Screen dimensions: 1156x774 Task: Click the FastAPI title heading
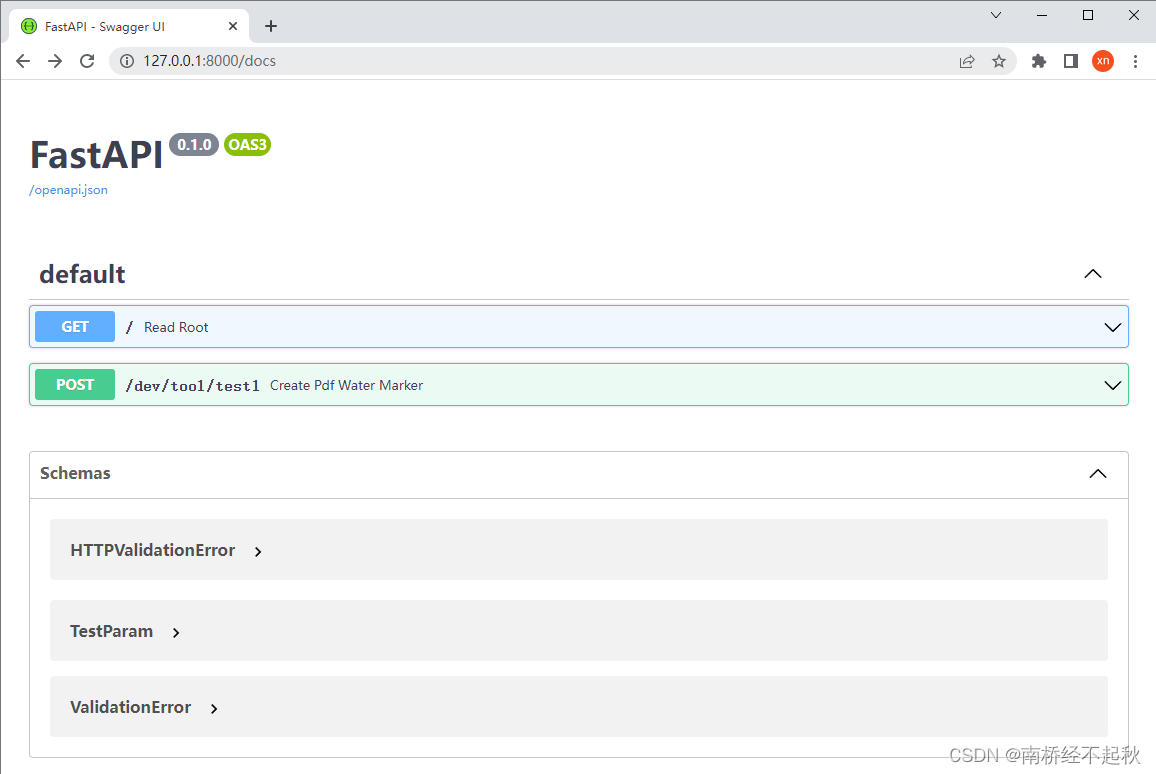(x=96, y=155)
